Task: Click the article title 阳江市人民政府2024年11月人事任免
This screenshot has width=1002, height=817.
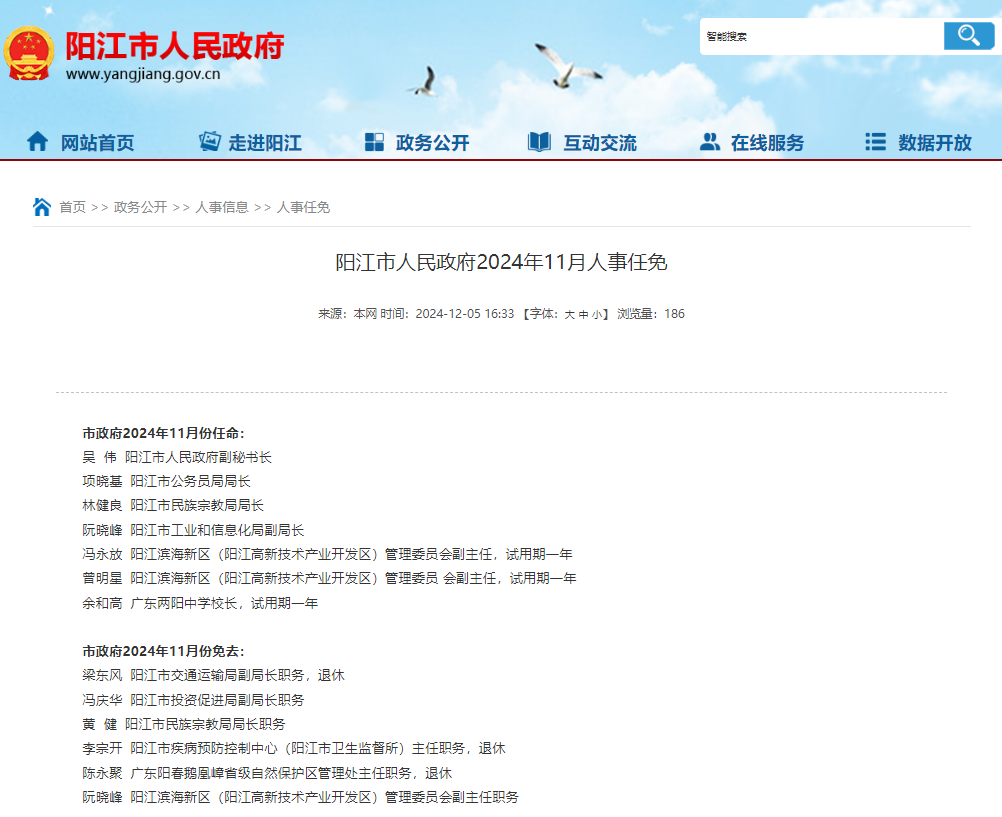Action: click(502, 262)
